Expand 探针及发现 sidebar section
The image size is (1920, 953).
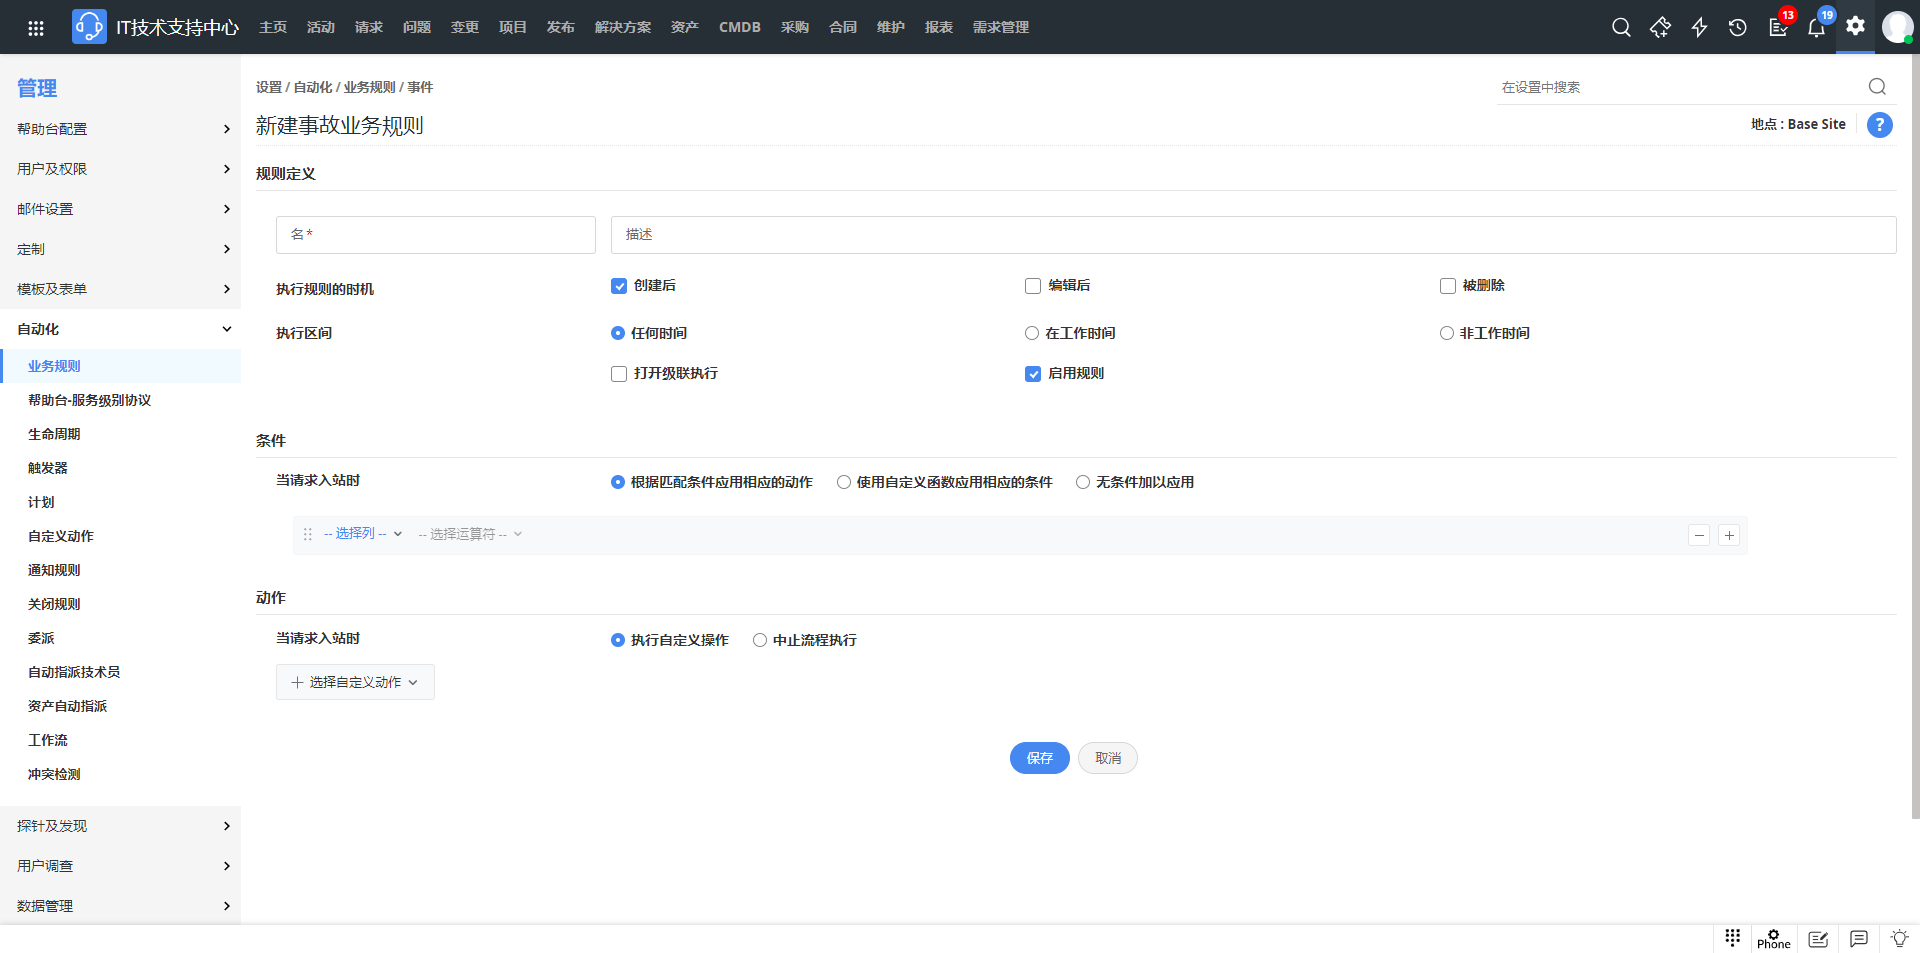[120, 826]
